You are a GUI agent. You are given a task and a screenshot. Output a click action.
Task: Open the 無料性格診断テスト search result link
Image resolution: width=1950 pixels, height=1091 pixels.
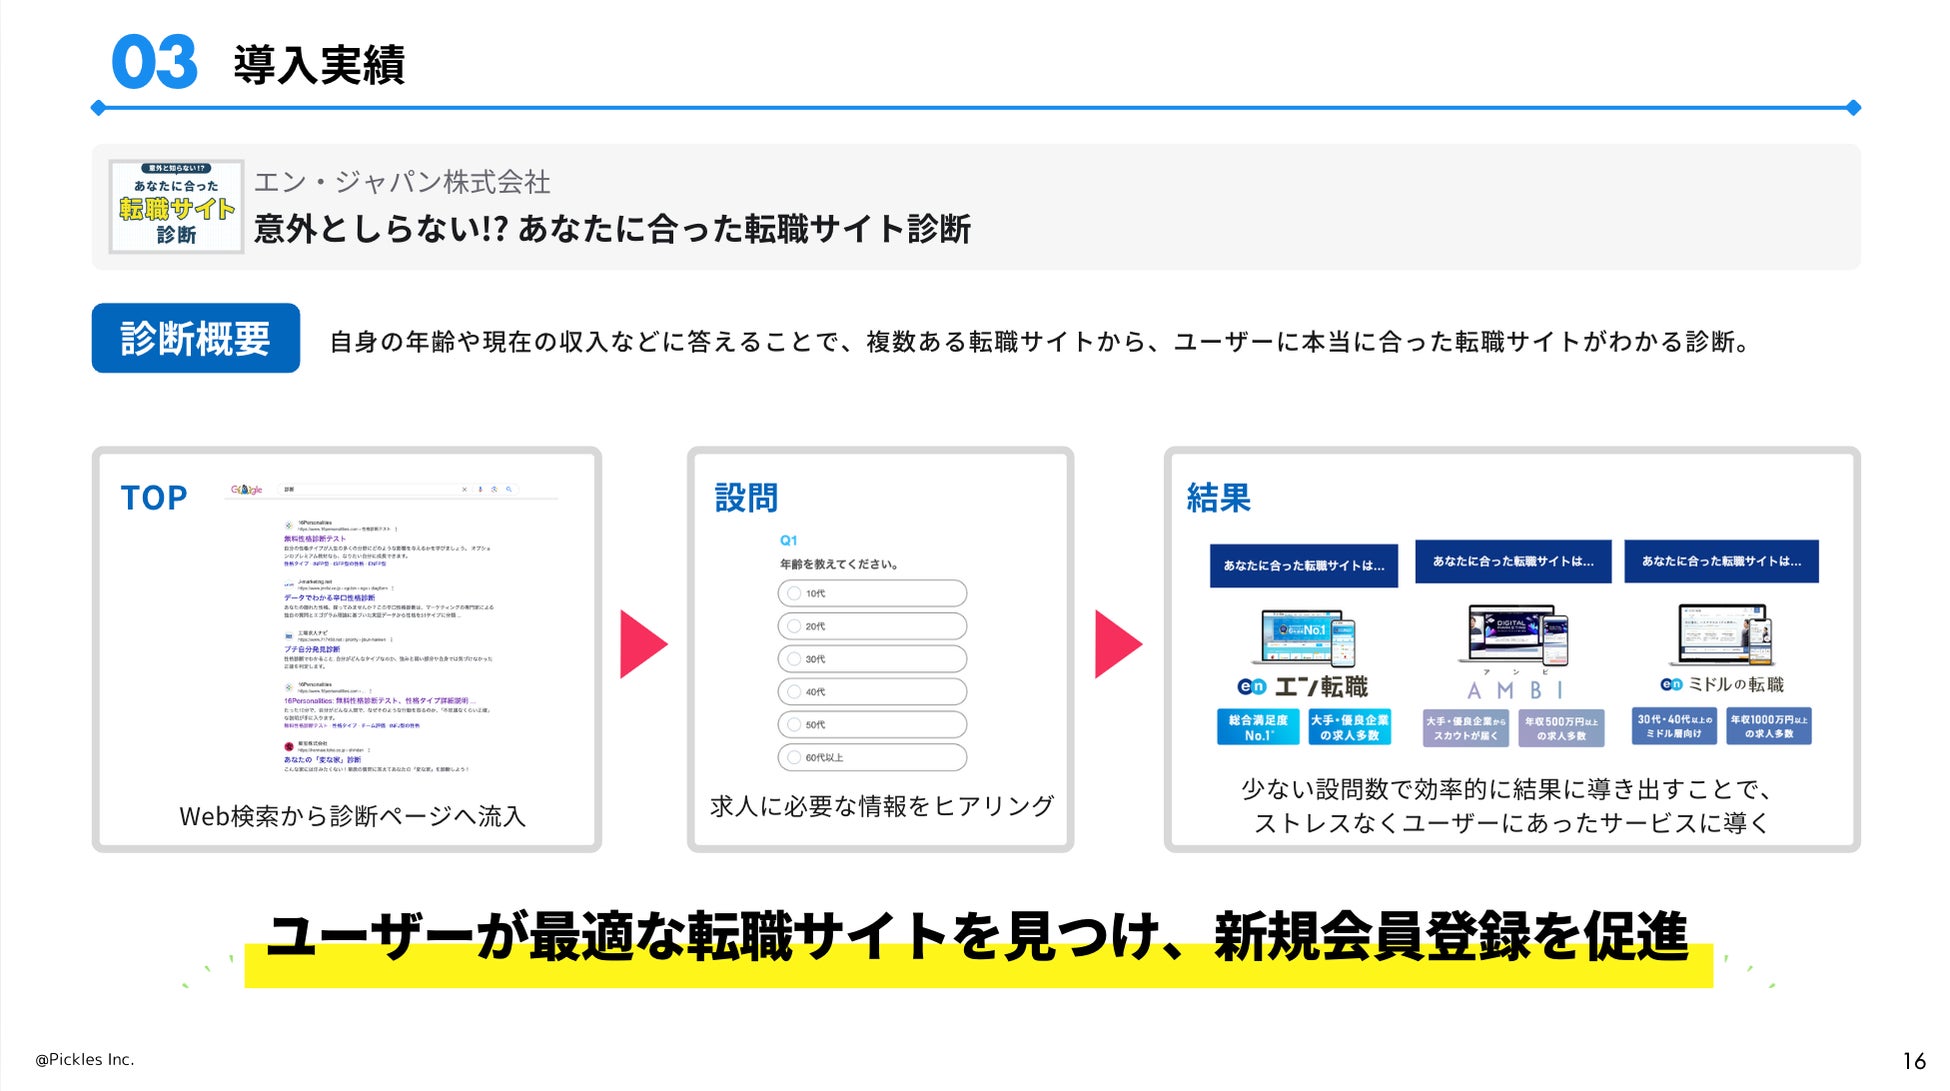(x=314, y=539)
